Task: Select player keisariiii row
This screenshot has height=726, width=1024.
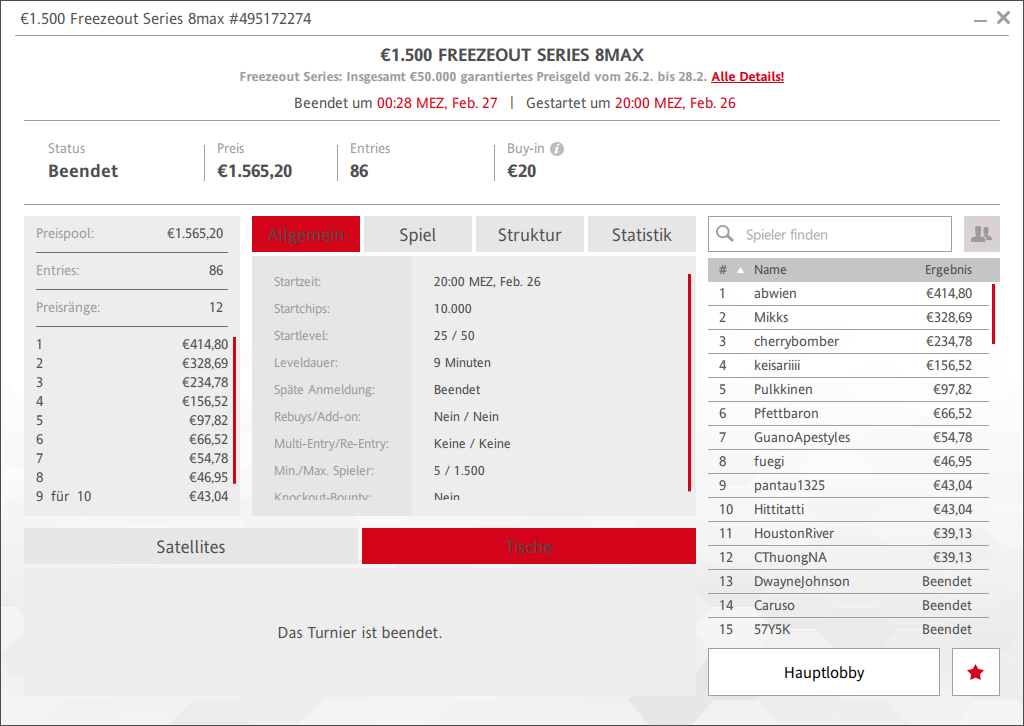Action: click(x=848, y=366)
